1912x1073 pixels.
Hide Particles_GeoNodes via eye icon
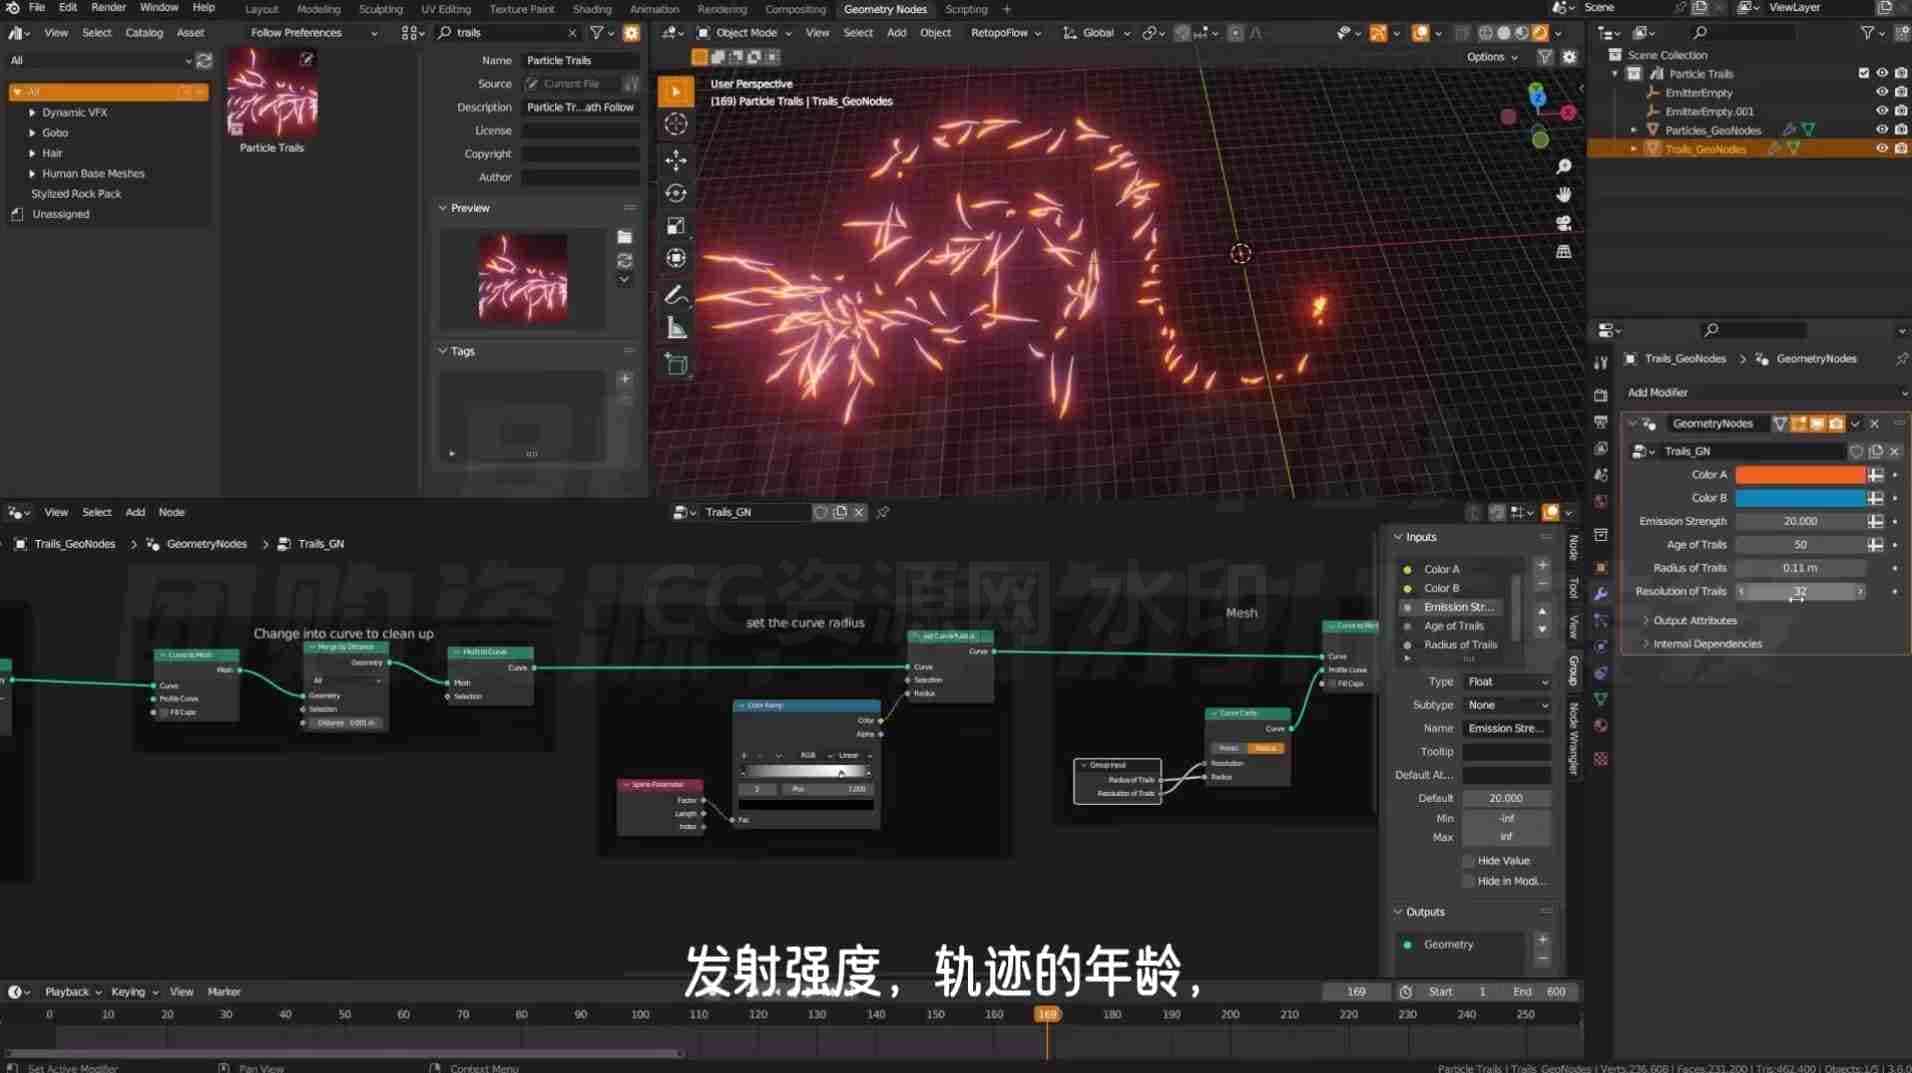(x=1882, y=130)
